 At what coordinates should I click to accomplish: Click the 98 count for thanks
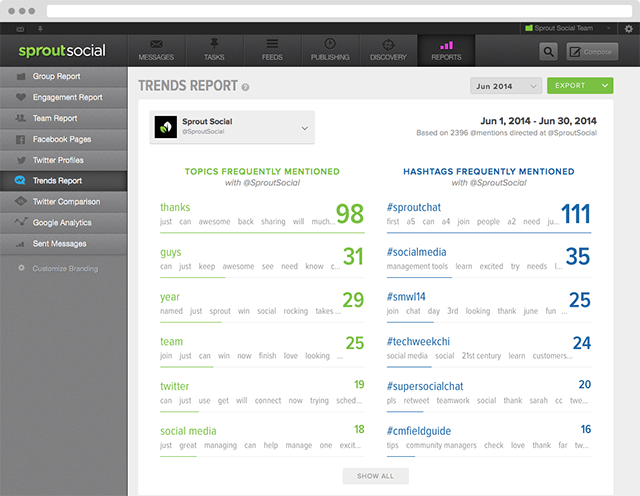click(350, 214)
